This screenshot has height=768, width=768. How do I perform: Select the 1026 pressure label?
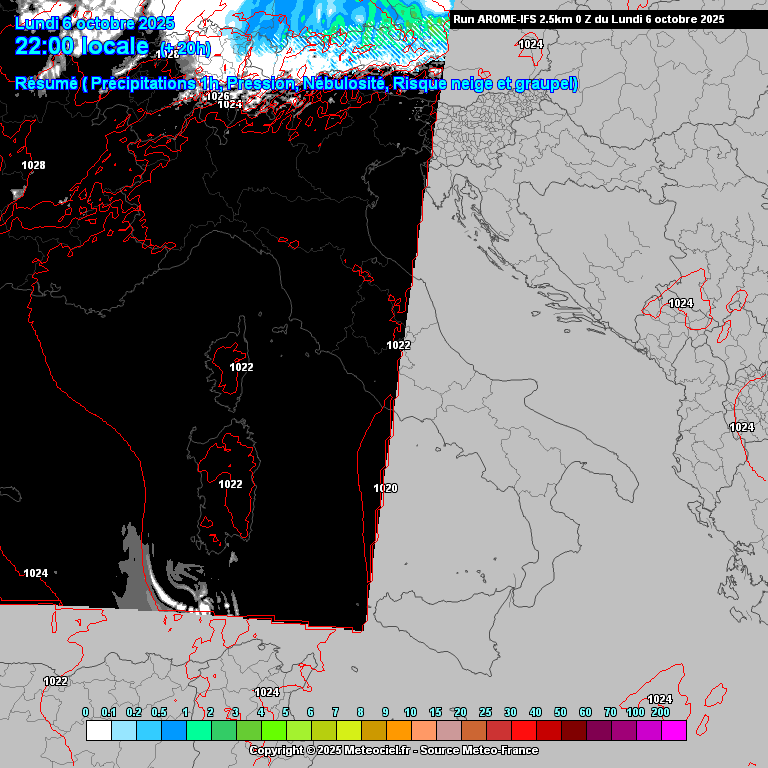click(217, 96)
